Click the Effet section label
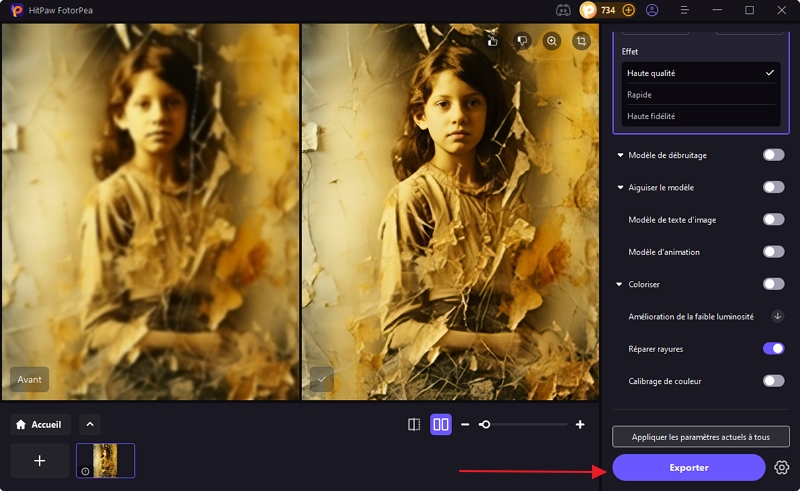This screenshot has width=800, height=491. click(x=630, y=52)
